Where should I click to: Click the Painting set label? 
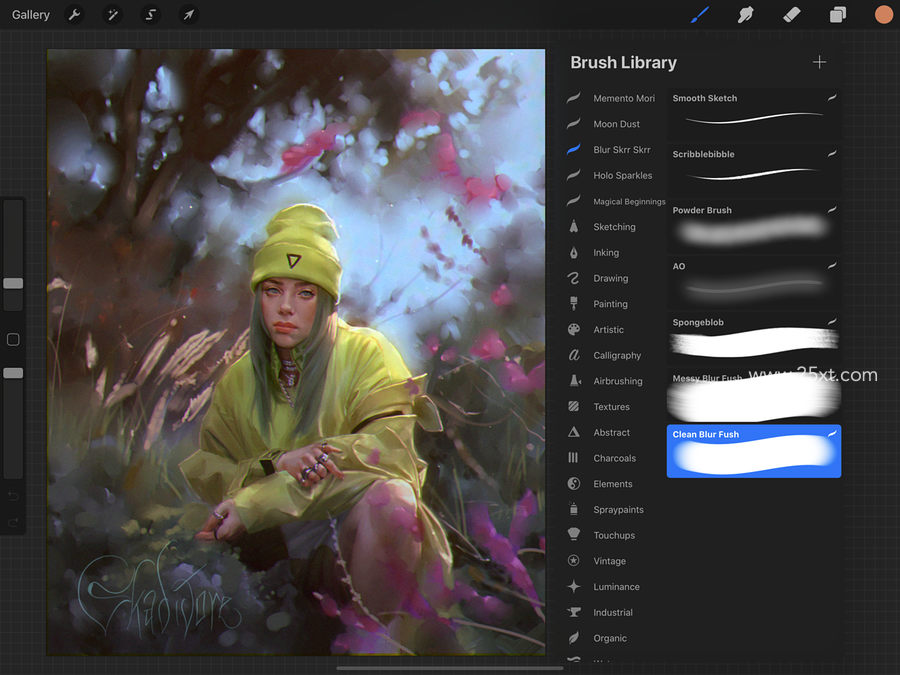pyautogui.click(x=610, y=304)
